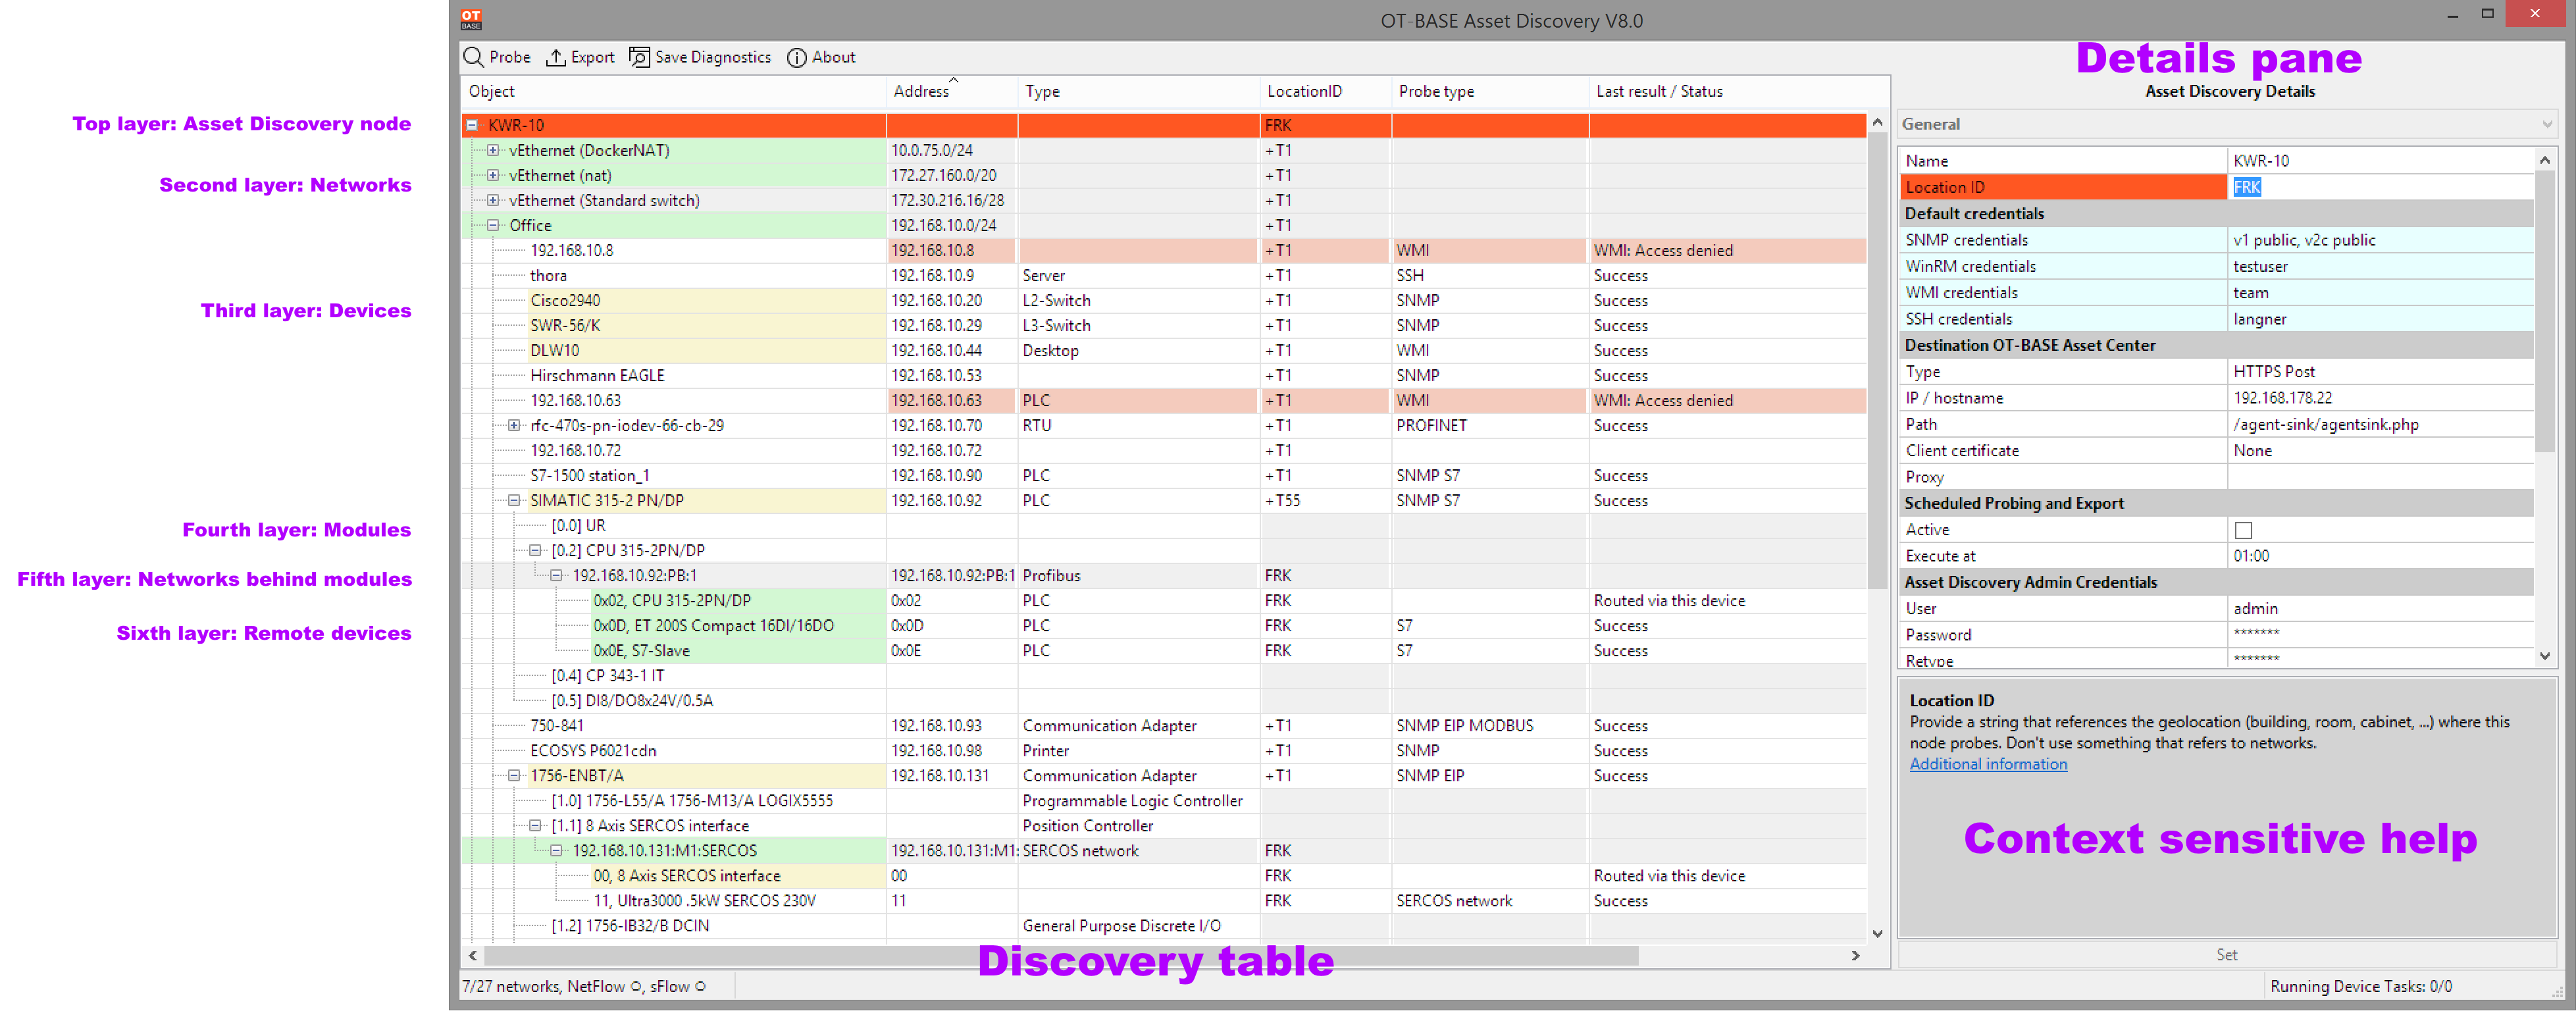Sort by the Type column header
The height and width of the screenshot is (1011, 2576).
1138,91
